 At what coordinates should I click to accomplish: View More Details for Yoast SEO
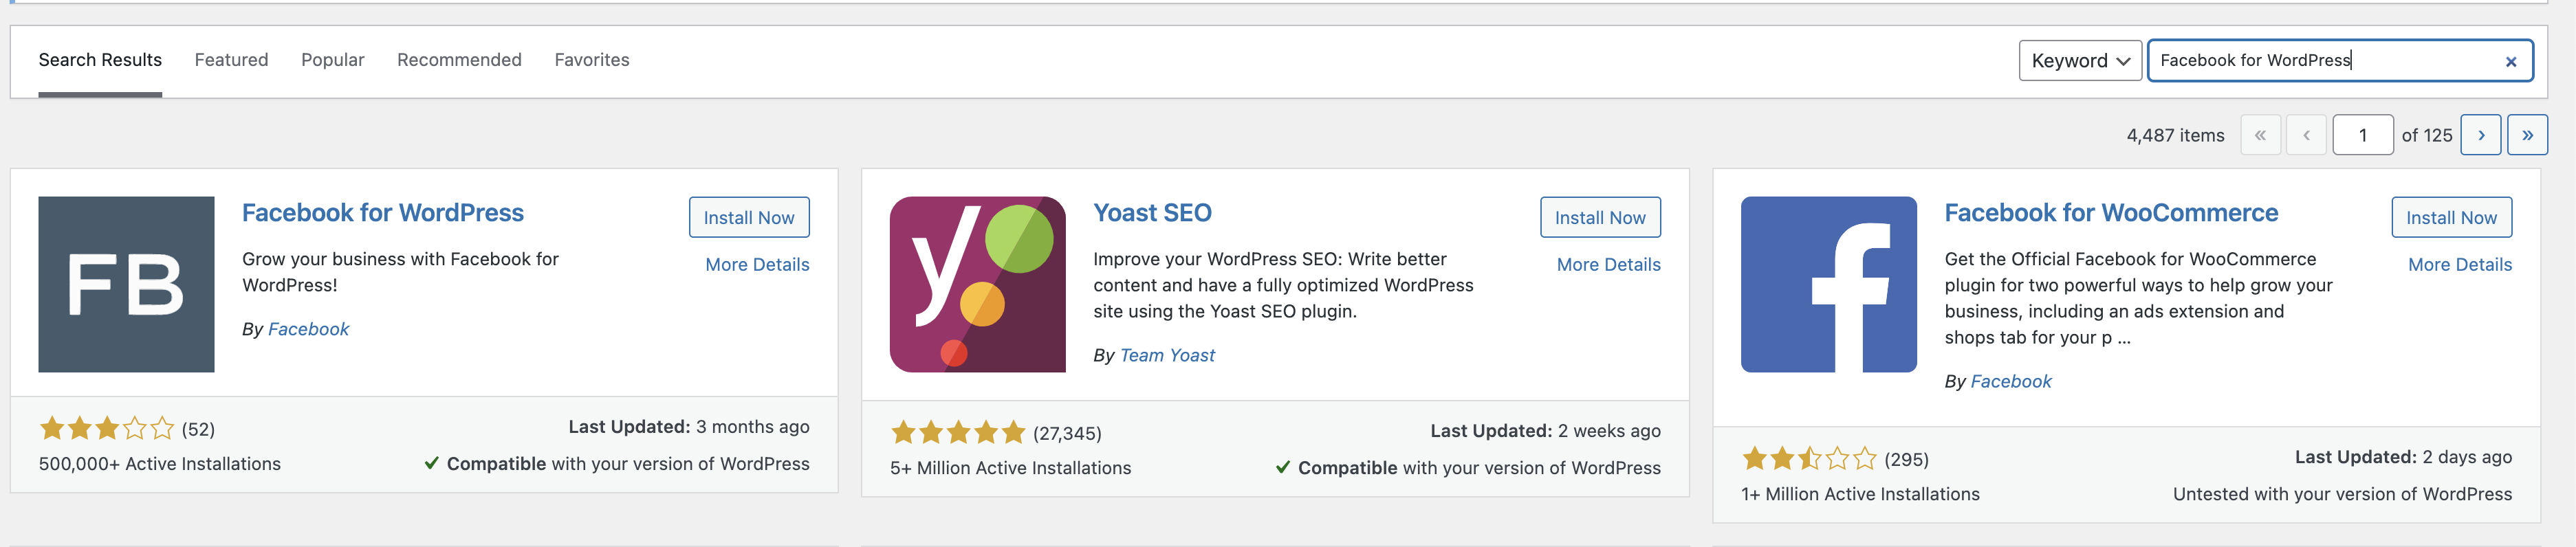coord(1608,265)
